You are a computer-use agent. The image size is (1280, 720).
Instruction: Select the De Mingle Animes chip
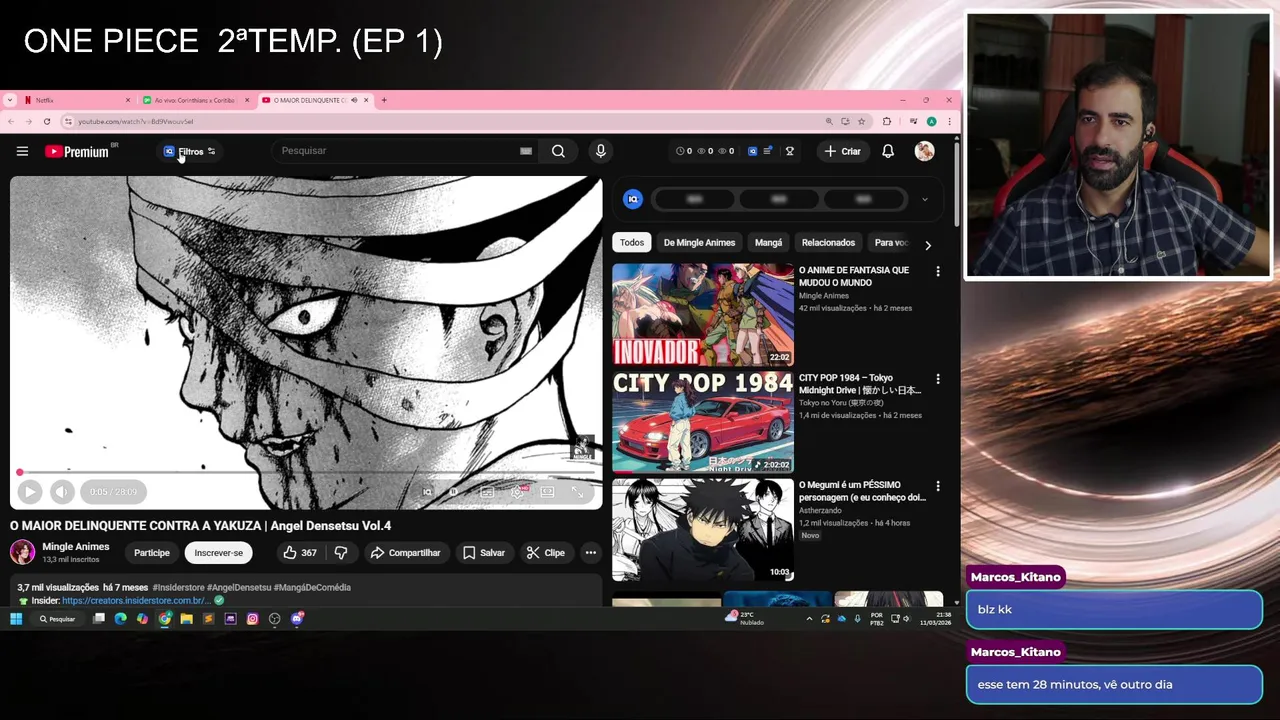[699, 243]
